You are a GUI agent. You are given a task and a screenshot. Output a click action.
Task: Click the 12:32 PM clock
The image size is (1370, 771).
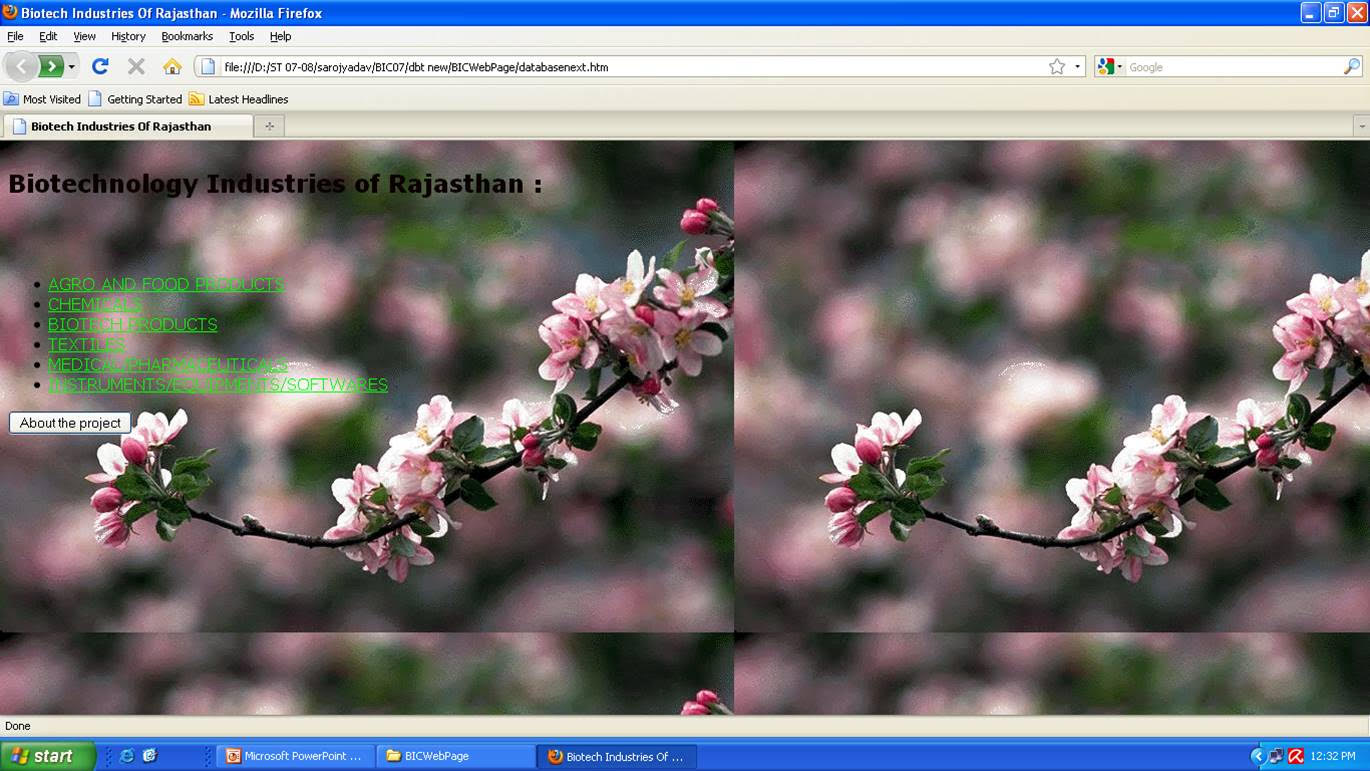pyautogui.click(x=1333, y=756)
